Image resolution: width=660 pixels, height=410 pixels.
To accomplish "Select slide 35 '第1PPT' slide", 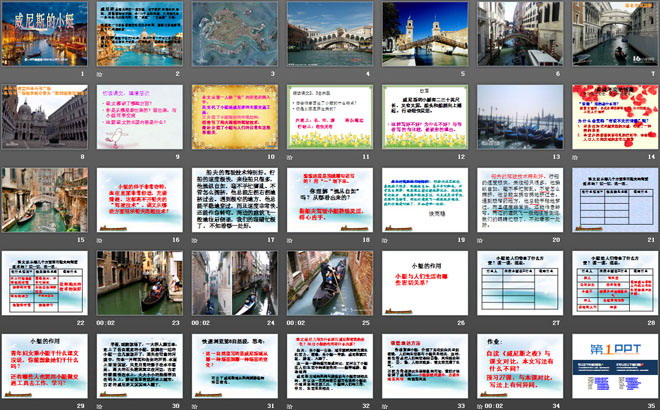I will 615,366.
